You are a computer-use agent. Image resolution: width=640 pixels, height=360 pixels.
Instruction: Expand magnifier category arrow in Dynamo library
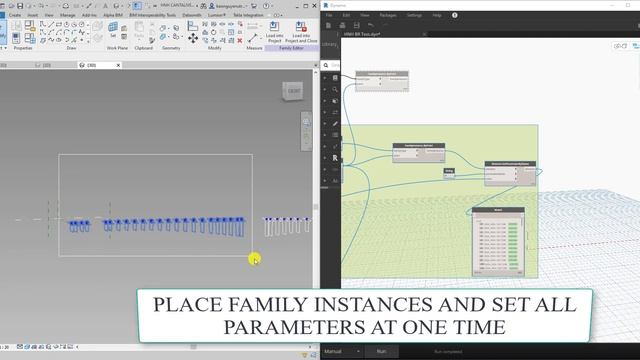[x=325, y=89]
